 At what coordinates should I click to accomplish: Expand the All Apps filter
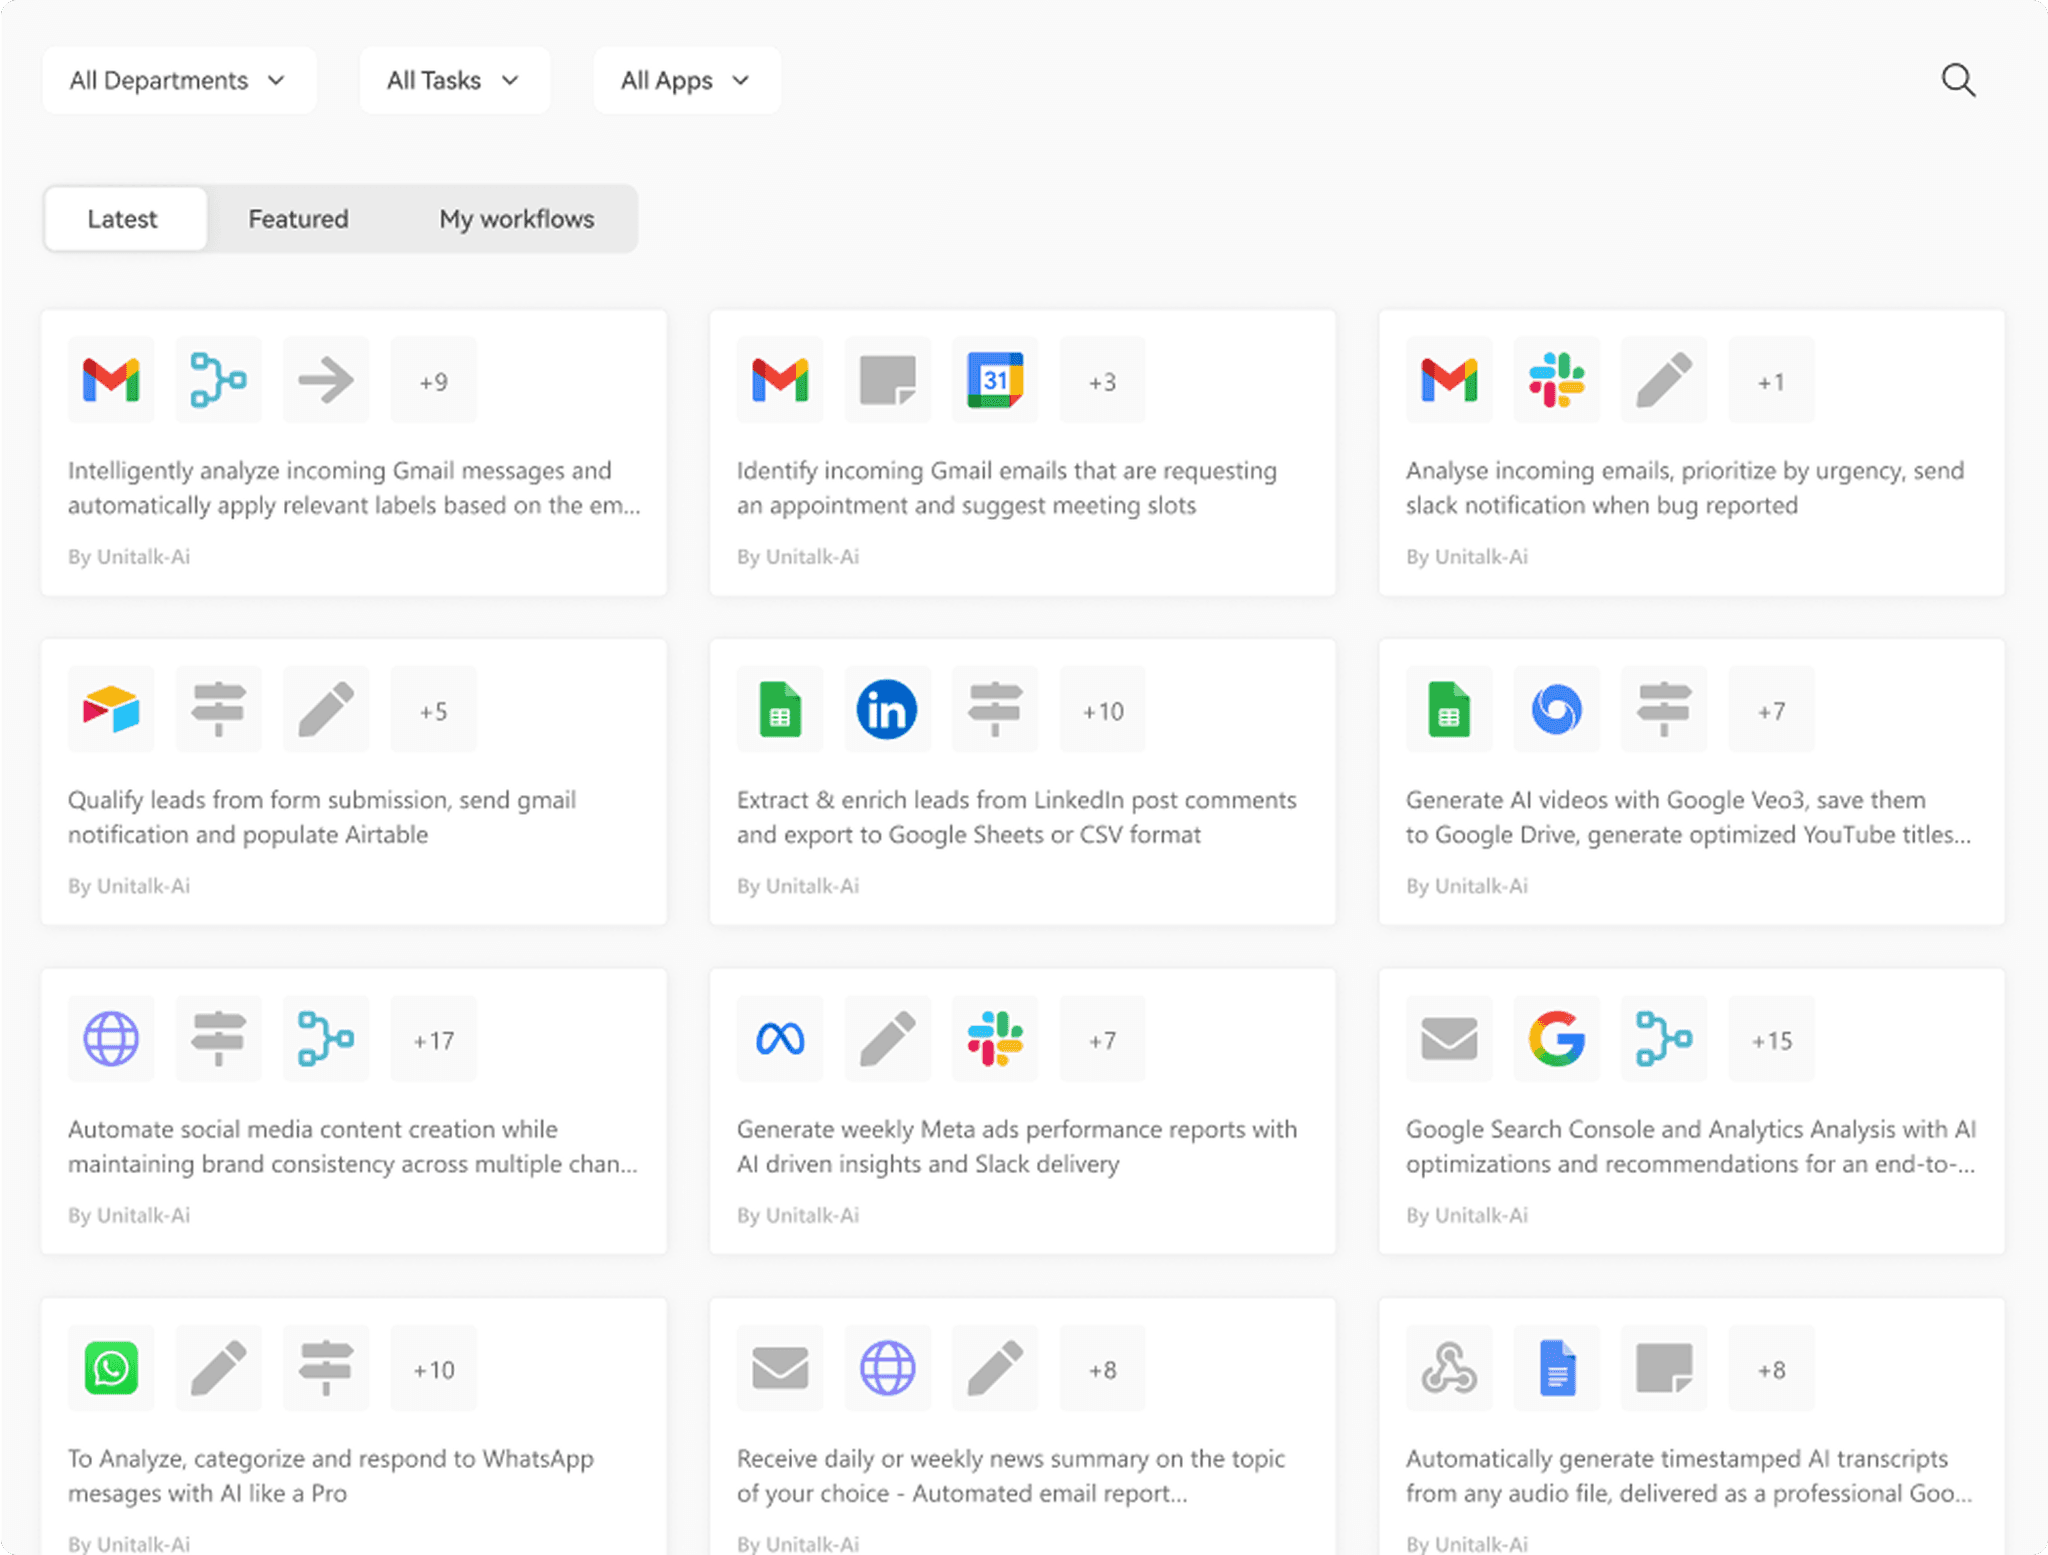point(686,80)
